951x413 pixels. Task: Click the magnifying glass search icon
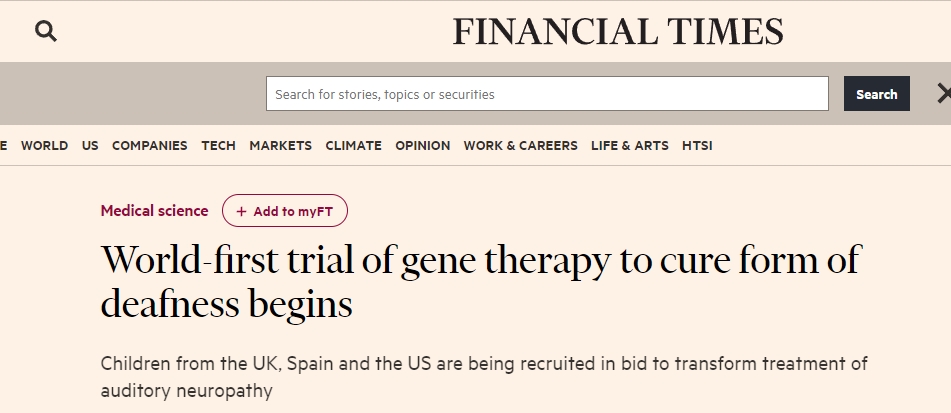click(x=46, y=32)
